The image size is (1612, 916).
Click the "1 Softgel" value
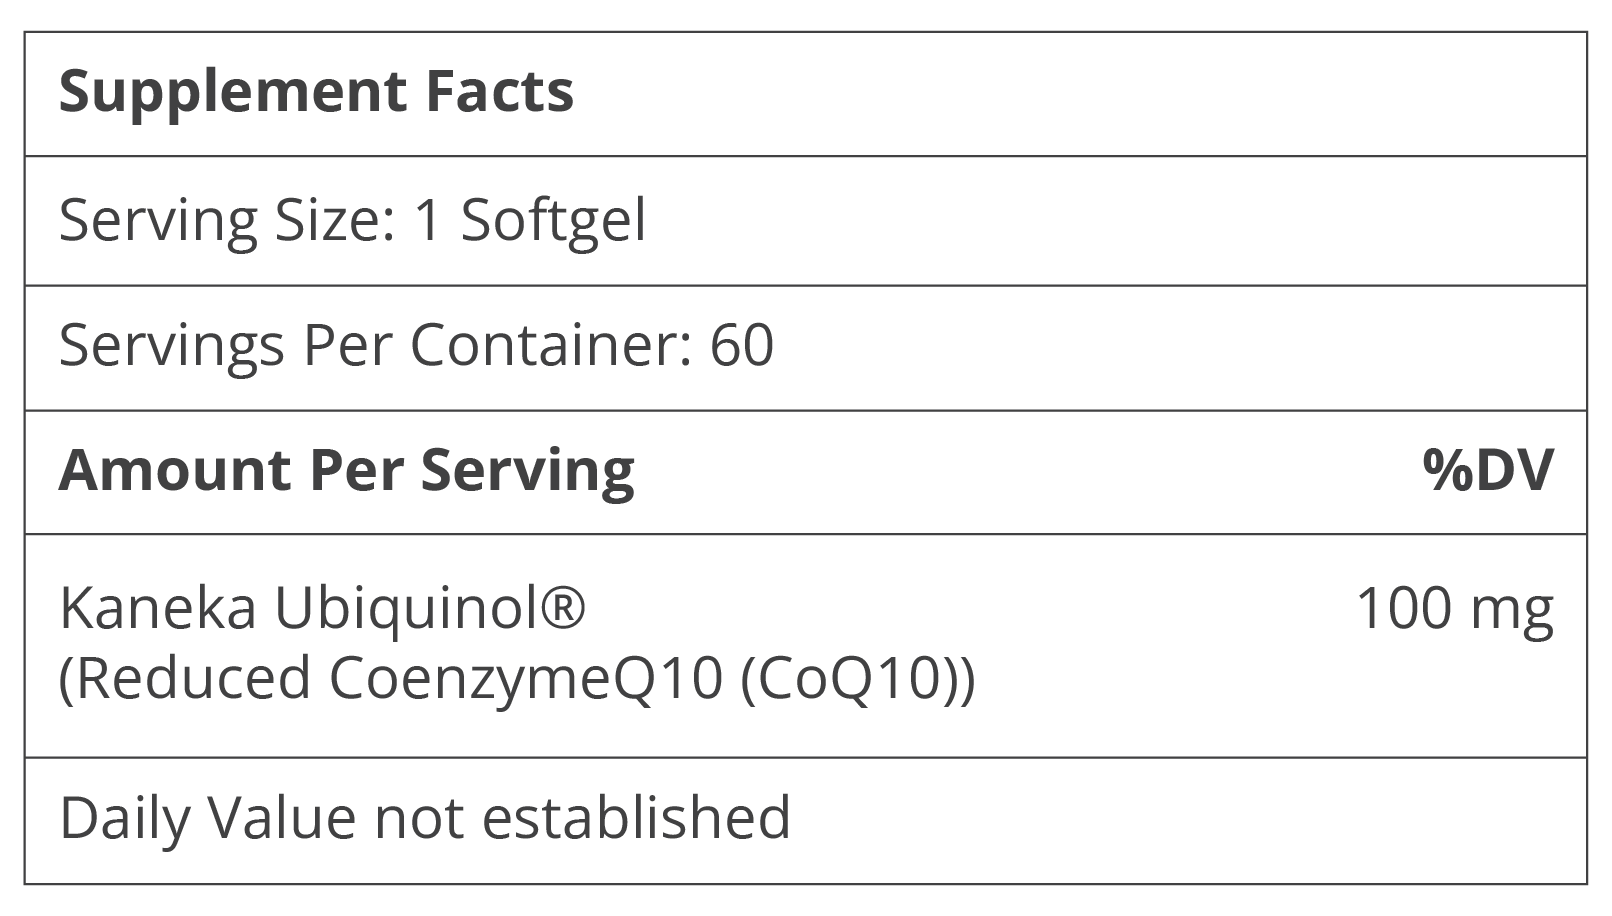coord(530,220)
